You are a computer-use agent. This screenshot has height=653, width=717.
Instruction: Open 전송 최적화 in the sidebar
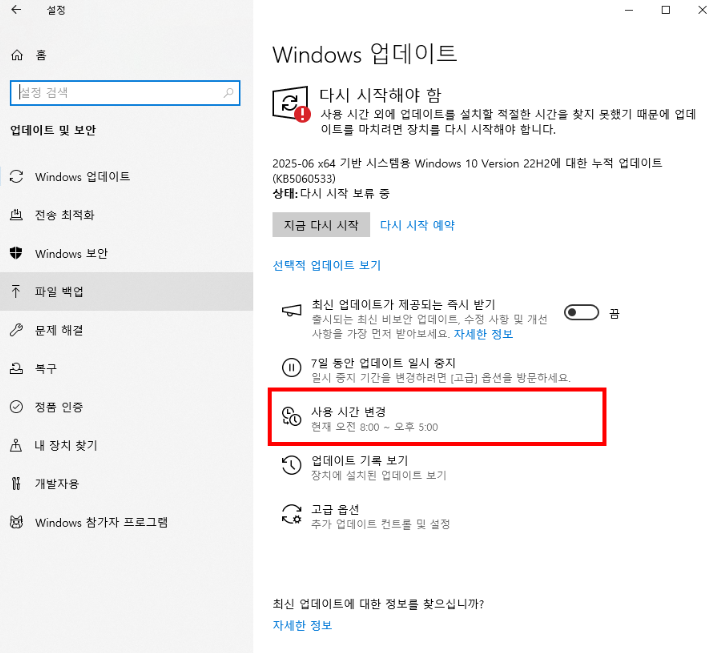(126, 214)
